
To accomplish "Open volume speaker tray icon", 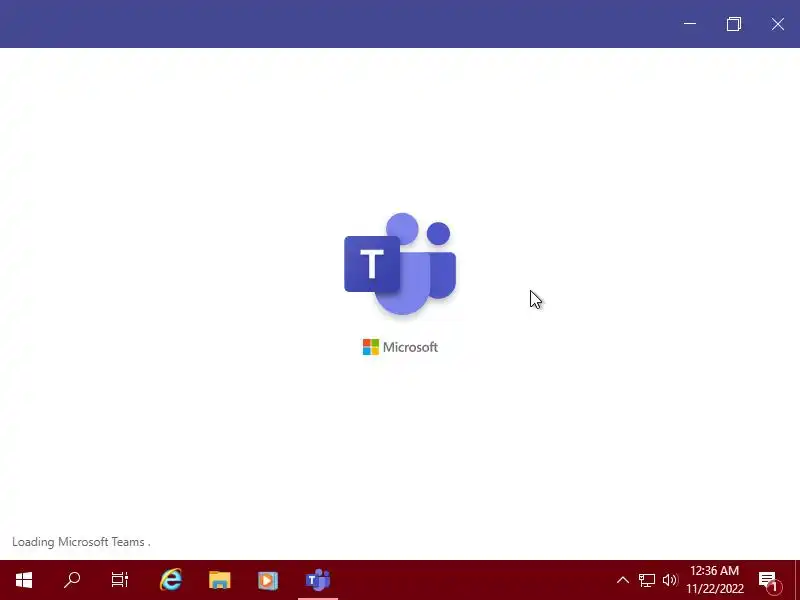I will [x=670, y=580].
